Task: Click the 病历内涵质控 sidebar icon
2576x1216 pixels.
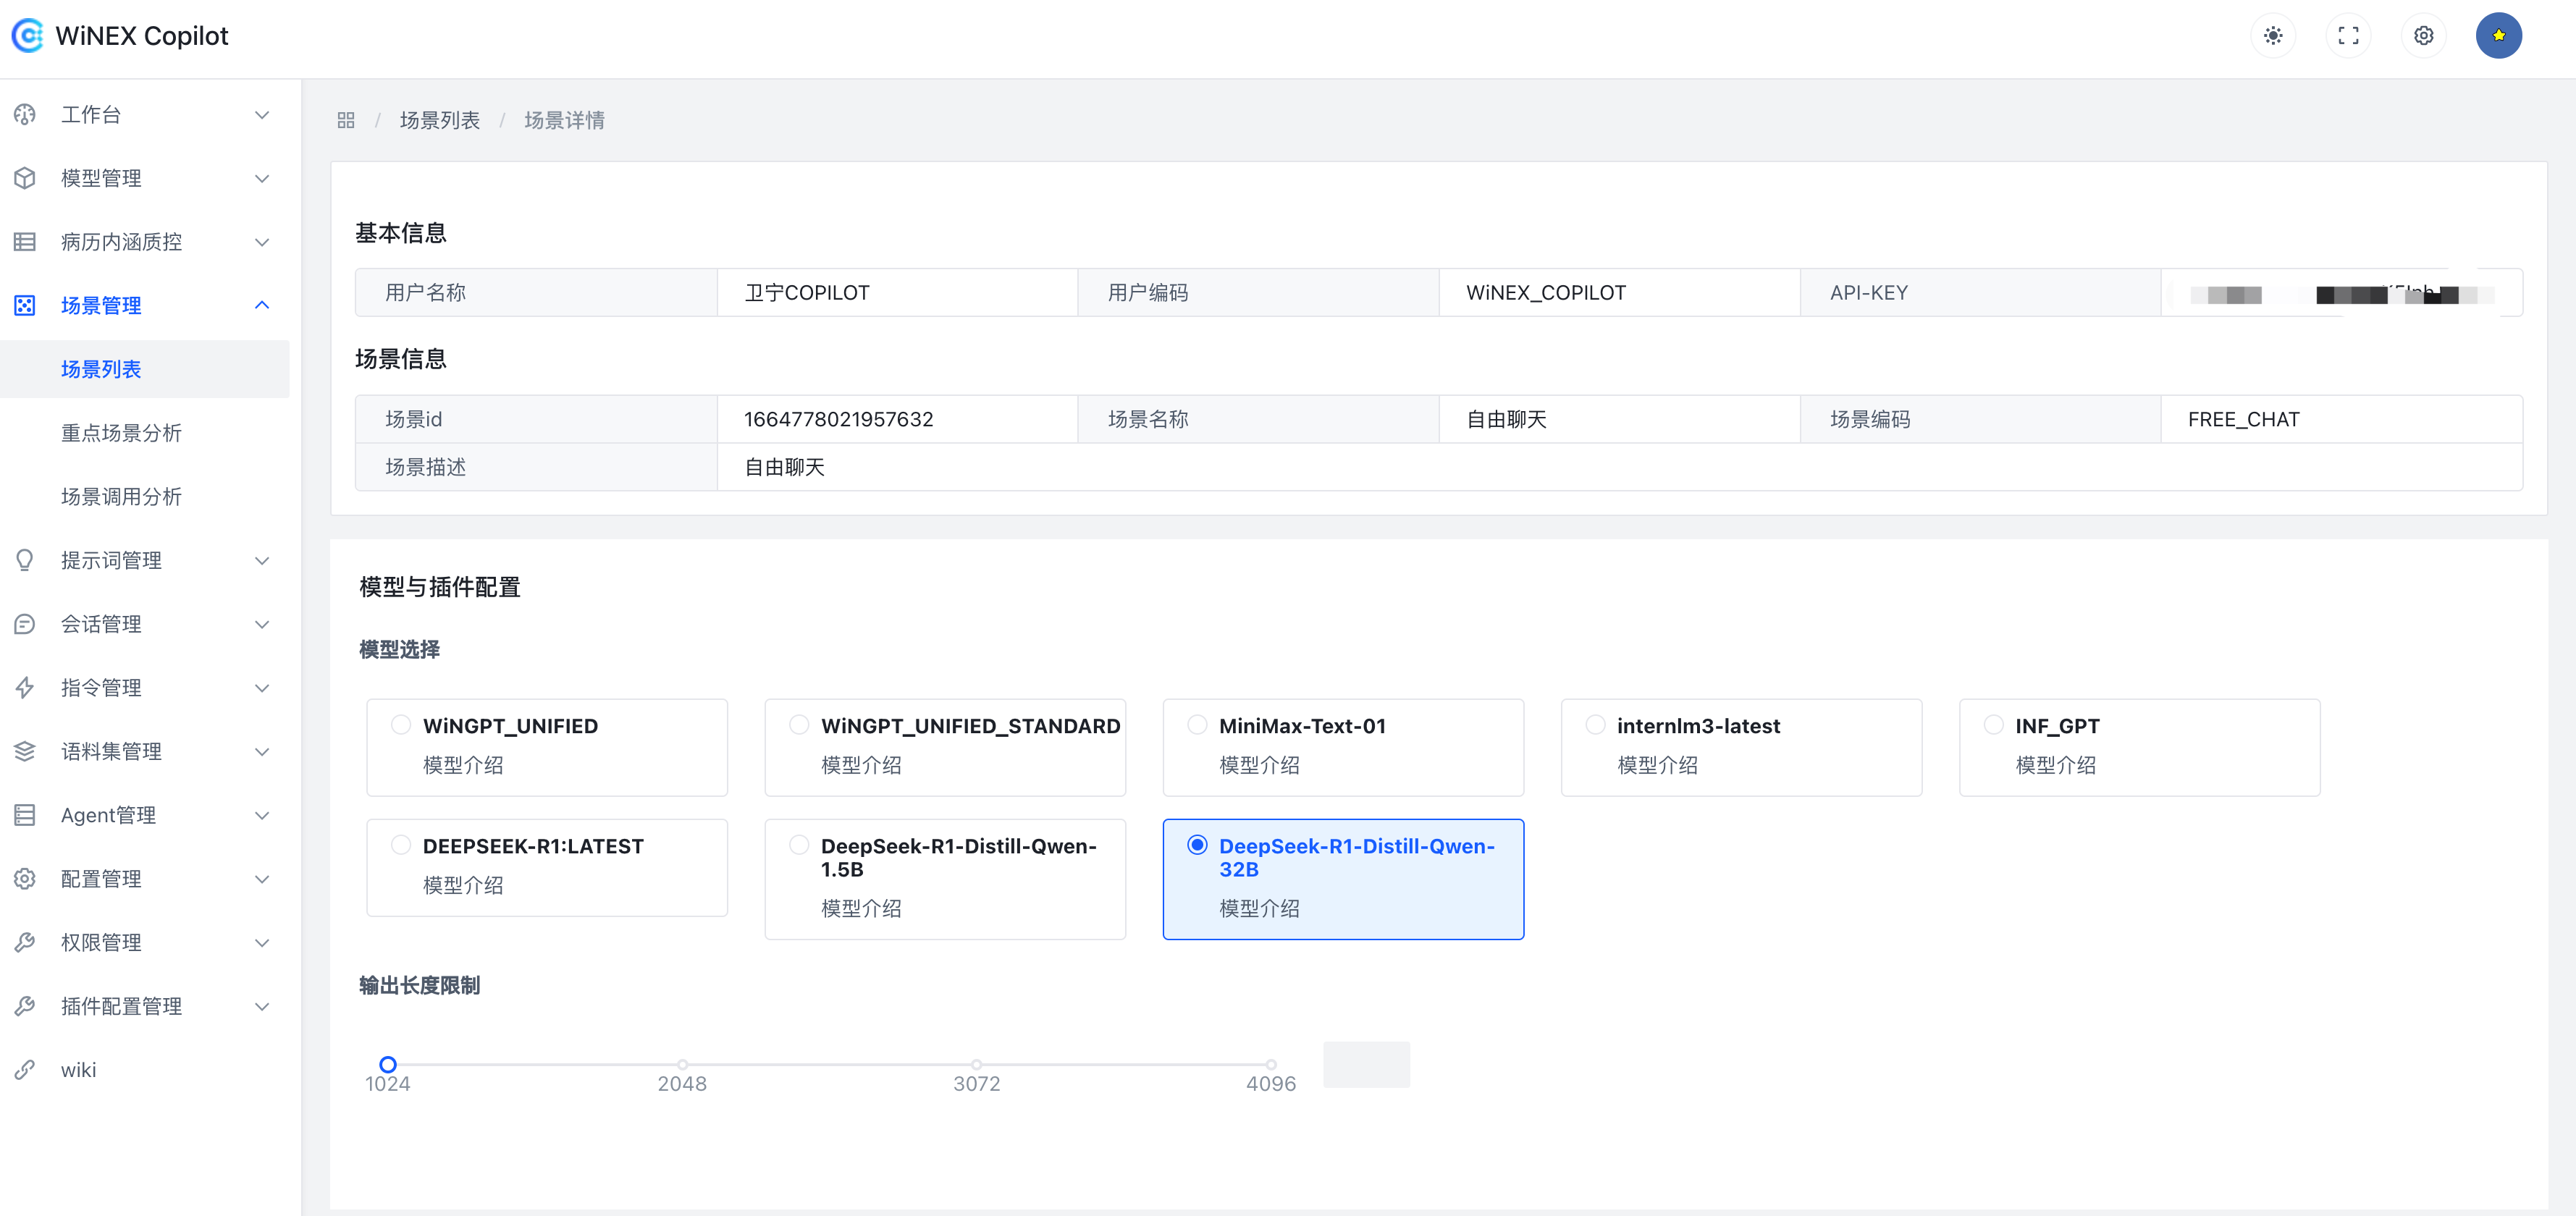Action: pos(24,241)
